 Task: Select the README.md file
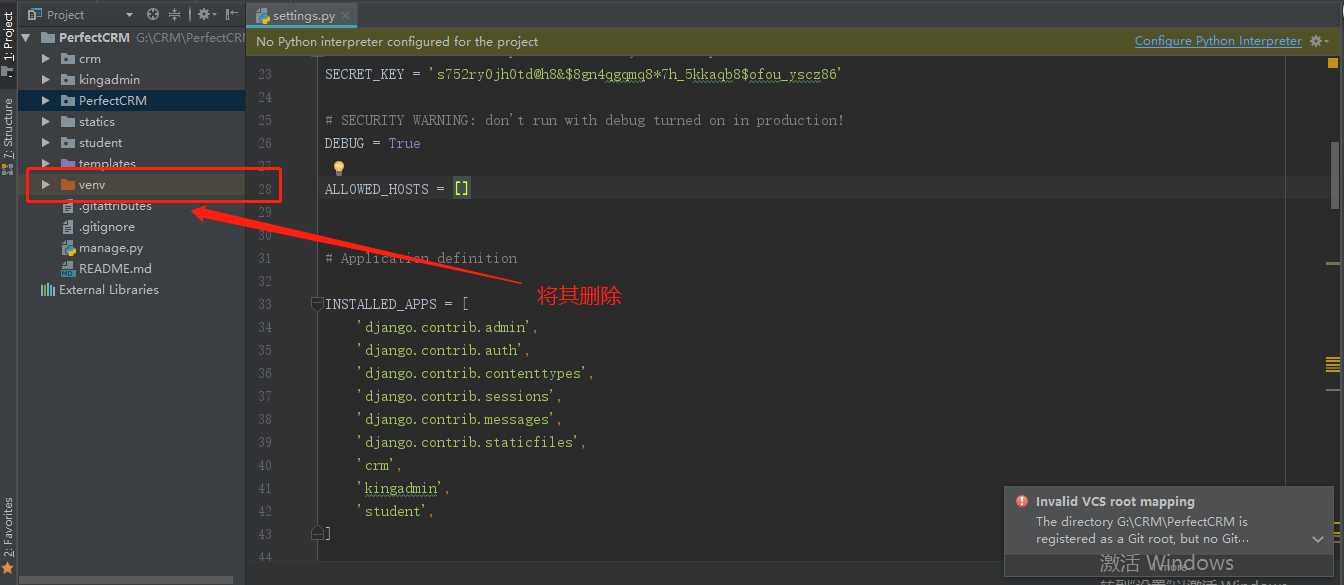(115, 269)
